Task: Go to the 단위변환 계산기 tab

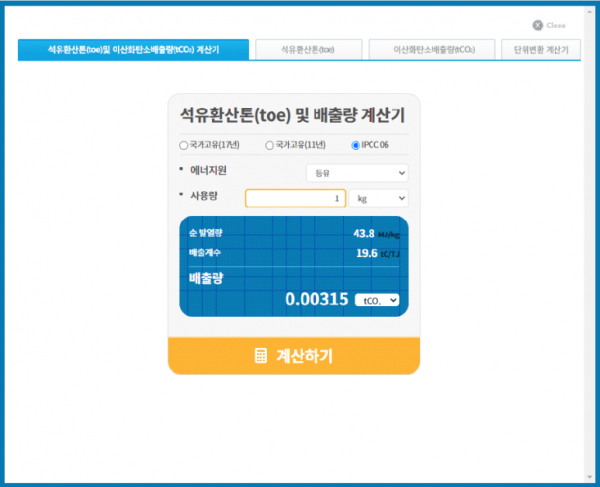Action: [x=540, y=49]
